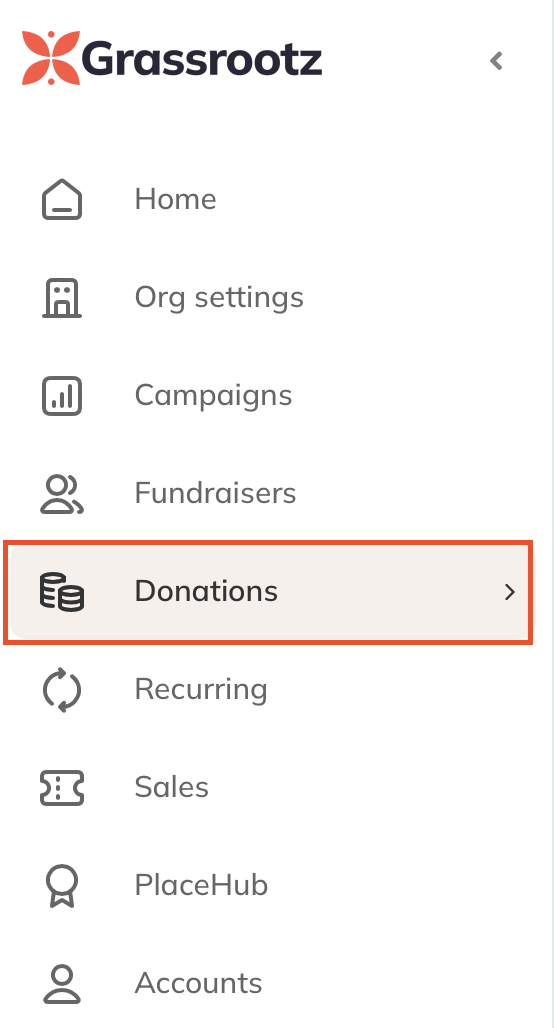Open Org settings label

click(x=219, y=298)
